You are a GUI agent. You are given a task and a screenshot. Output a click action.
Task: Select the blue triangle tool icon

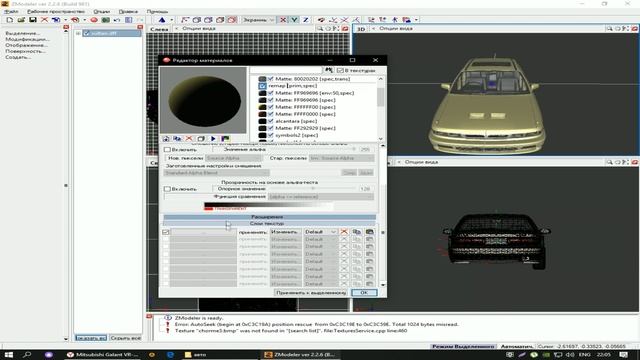tap(162, 20)
